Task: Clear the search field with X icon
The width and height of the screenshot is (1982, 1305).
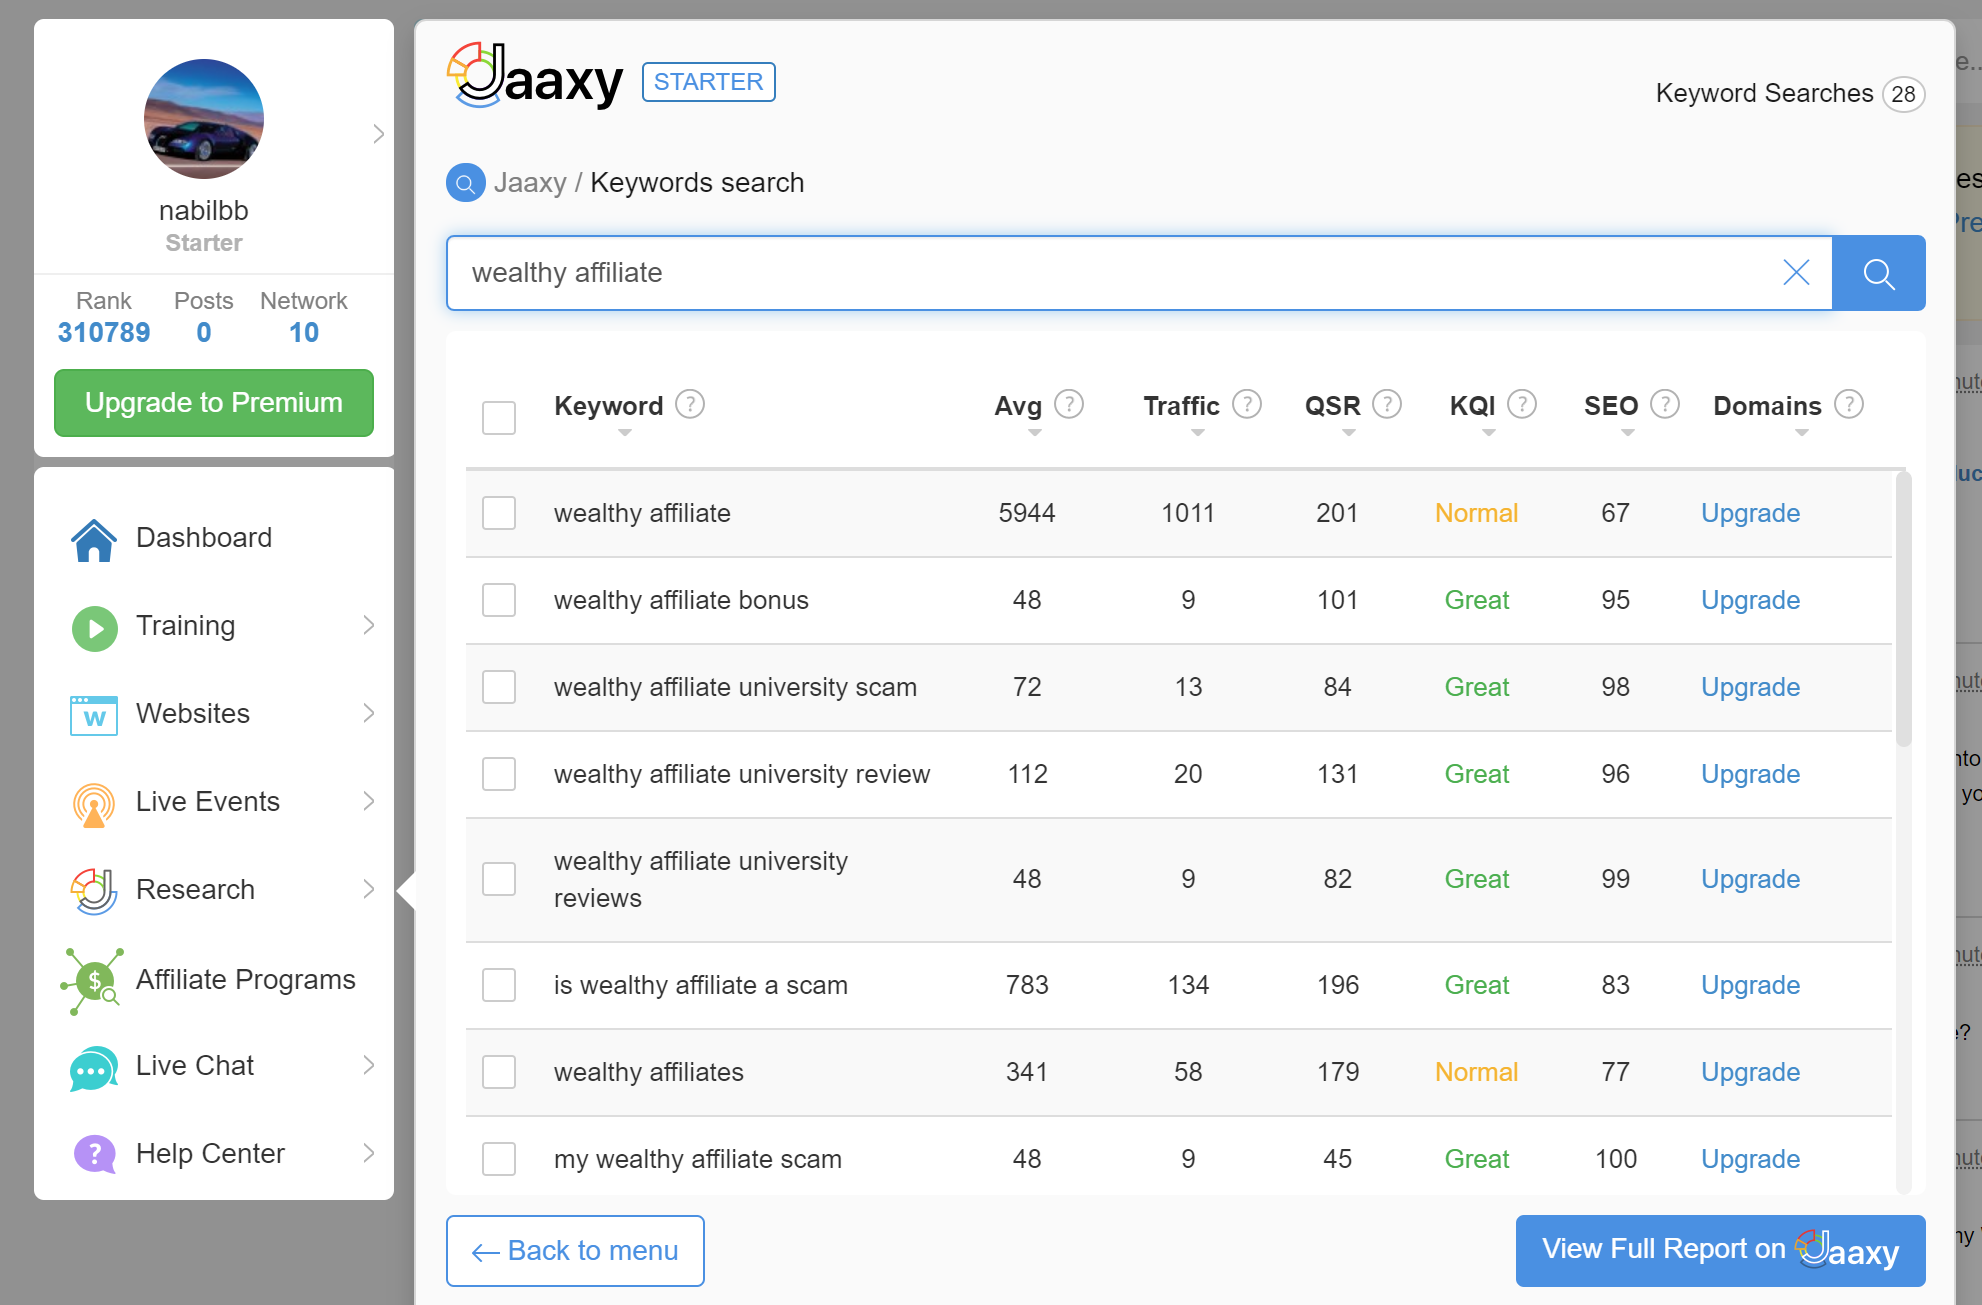Action: tap(1796, 273)
